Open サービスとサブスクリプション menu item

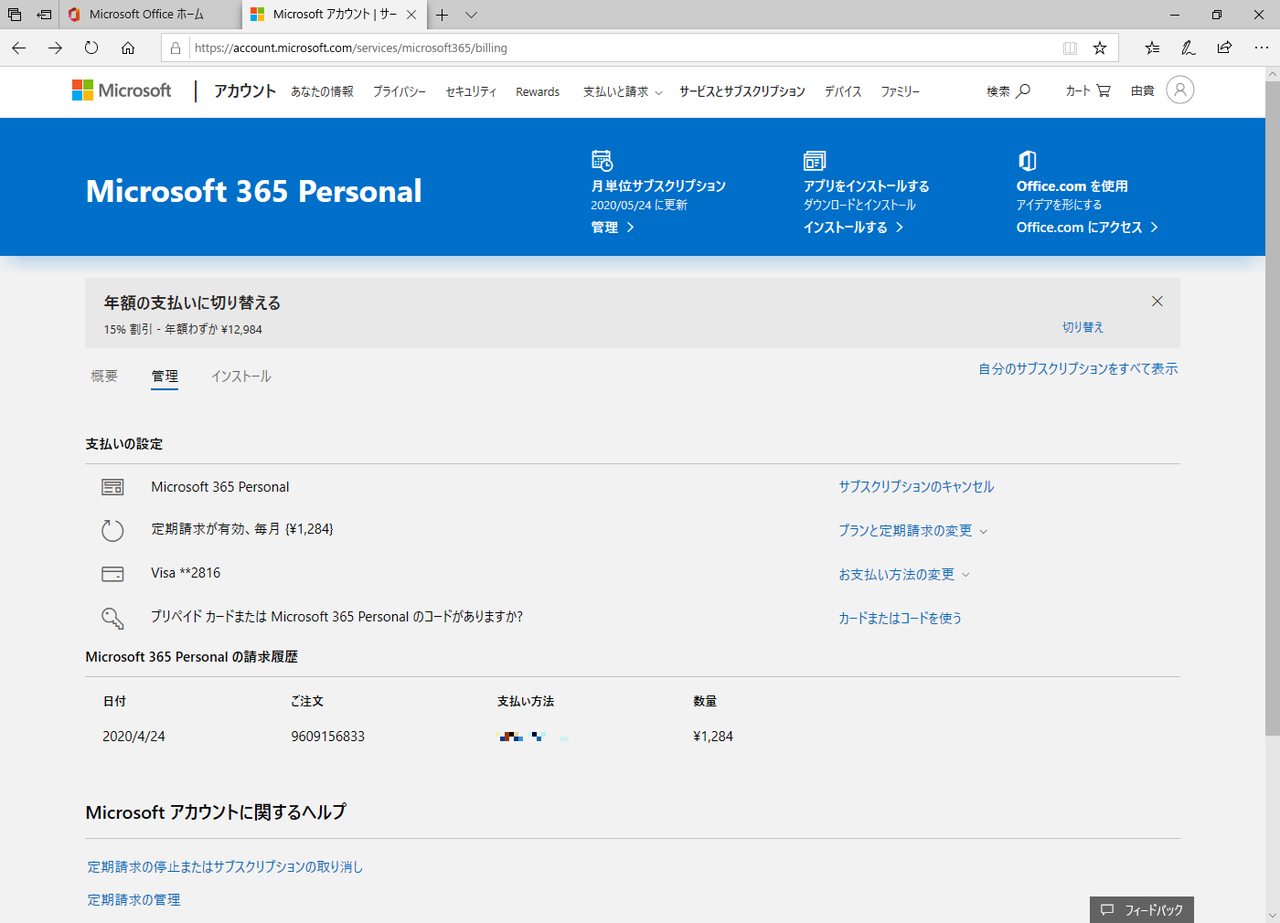(x=742, y=92)
